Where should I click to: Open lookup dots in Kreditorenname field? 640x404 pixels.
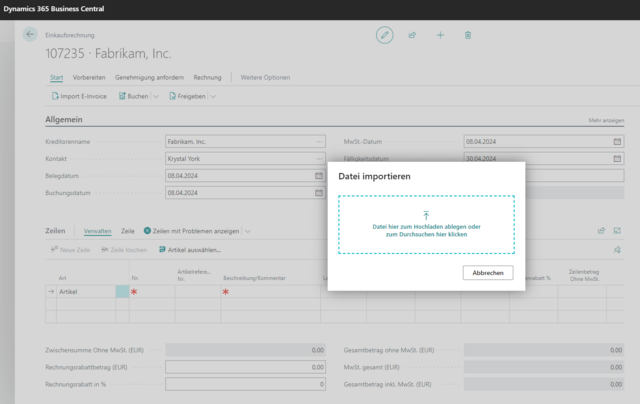point(319,142)
